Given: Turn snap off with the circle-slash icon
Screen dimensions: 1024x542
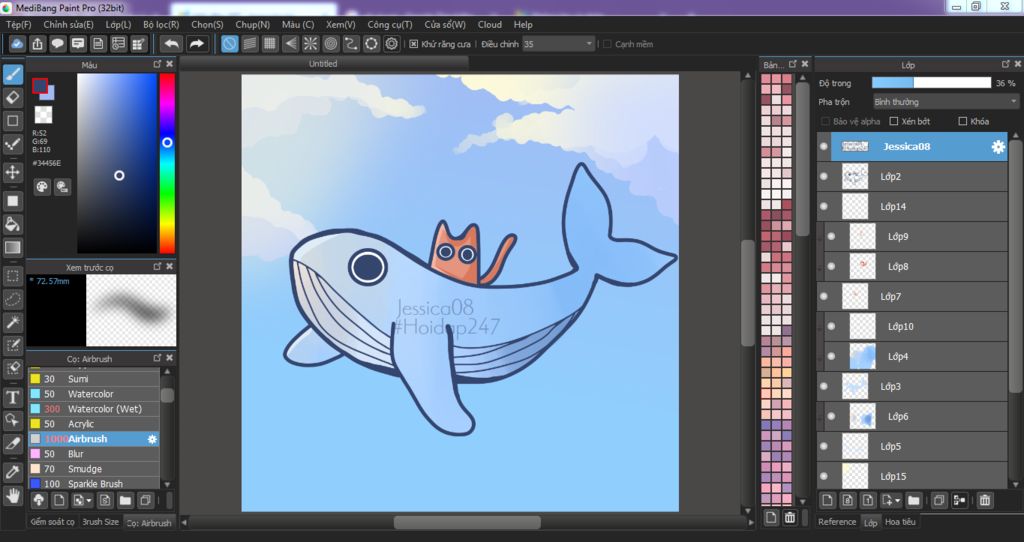Looking at the screenshot, I should (x=229, y=44).
